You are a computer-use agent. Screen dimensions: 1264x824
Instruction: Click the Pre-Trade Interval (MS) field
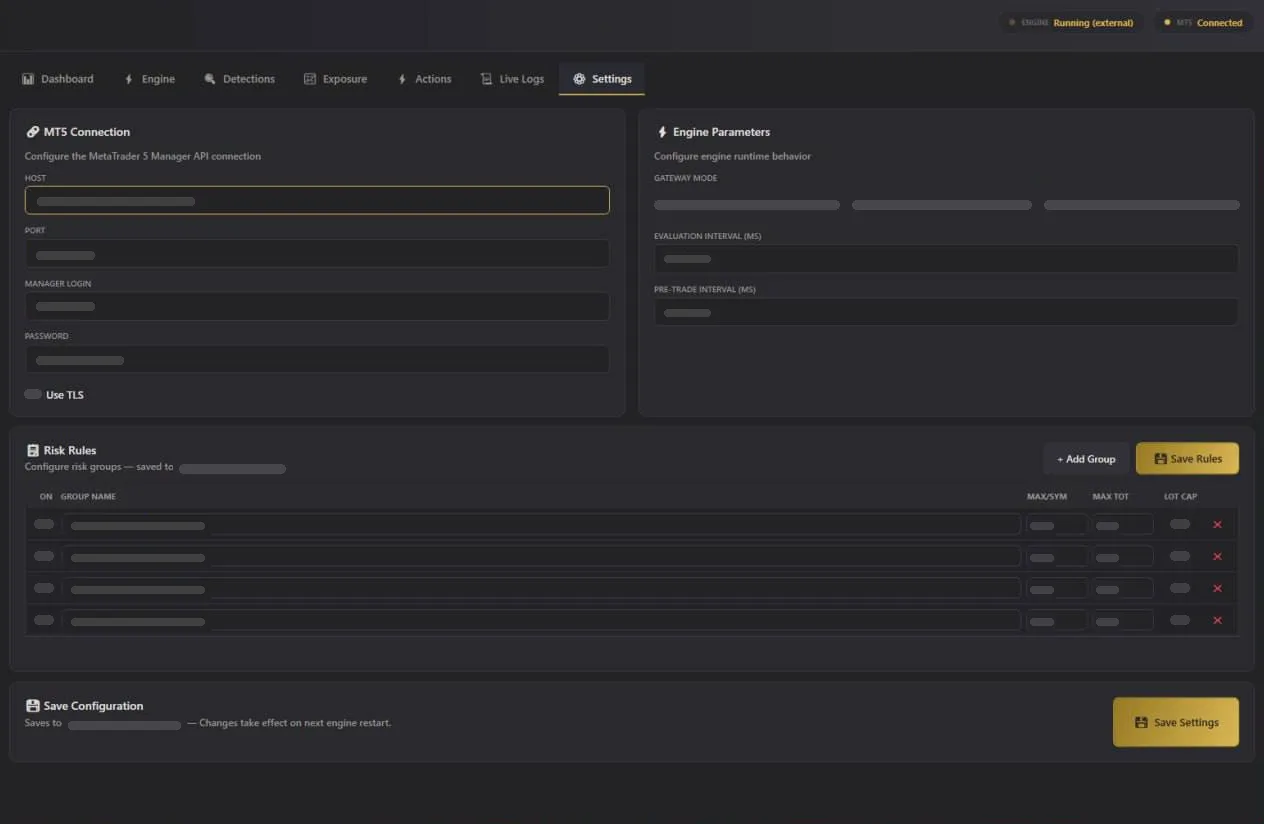click(x=946, y=312)
